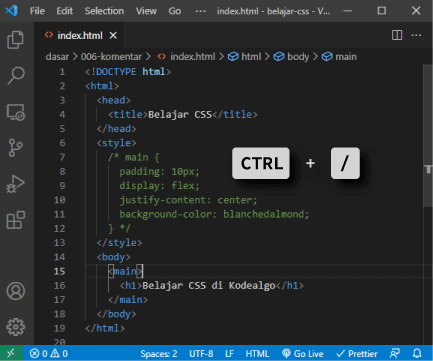
Task: Open the Manage settings gear
Action: [x=16, y=327]
